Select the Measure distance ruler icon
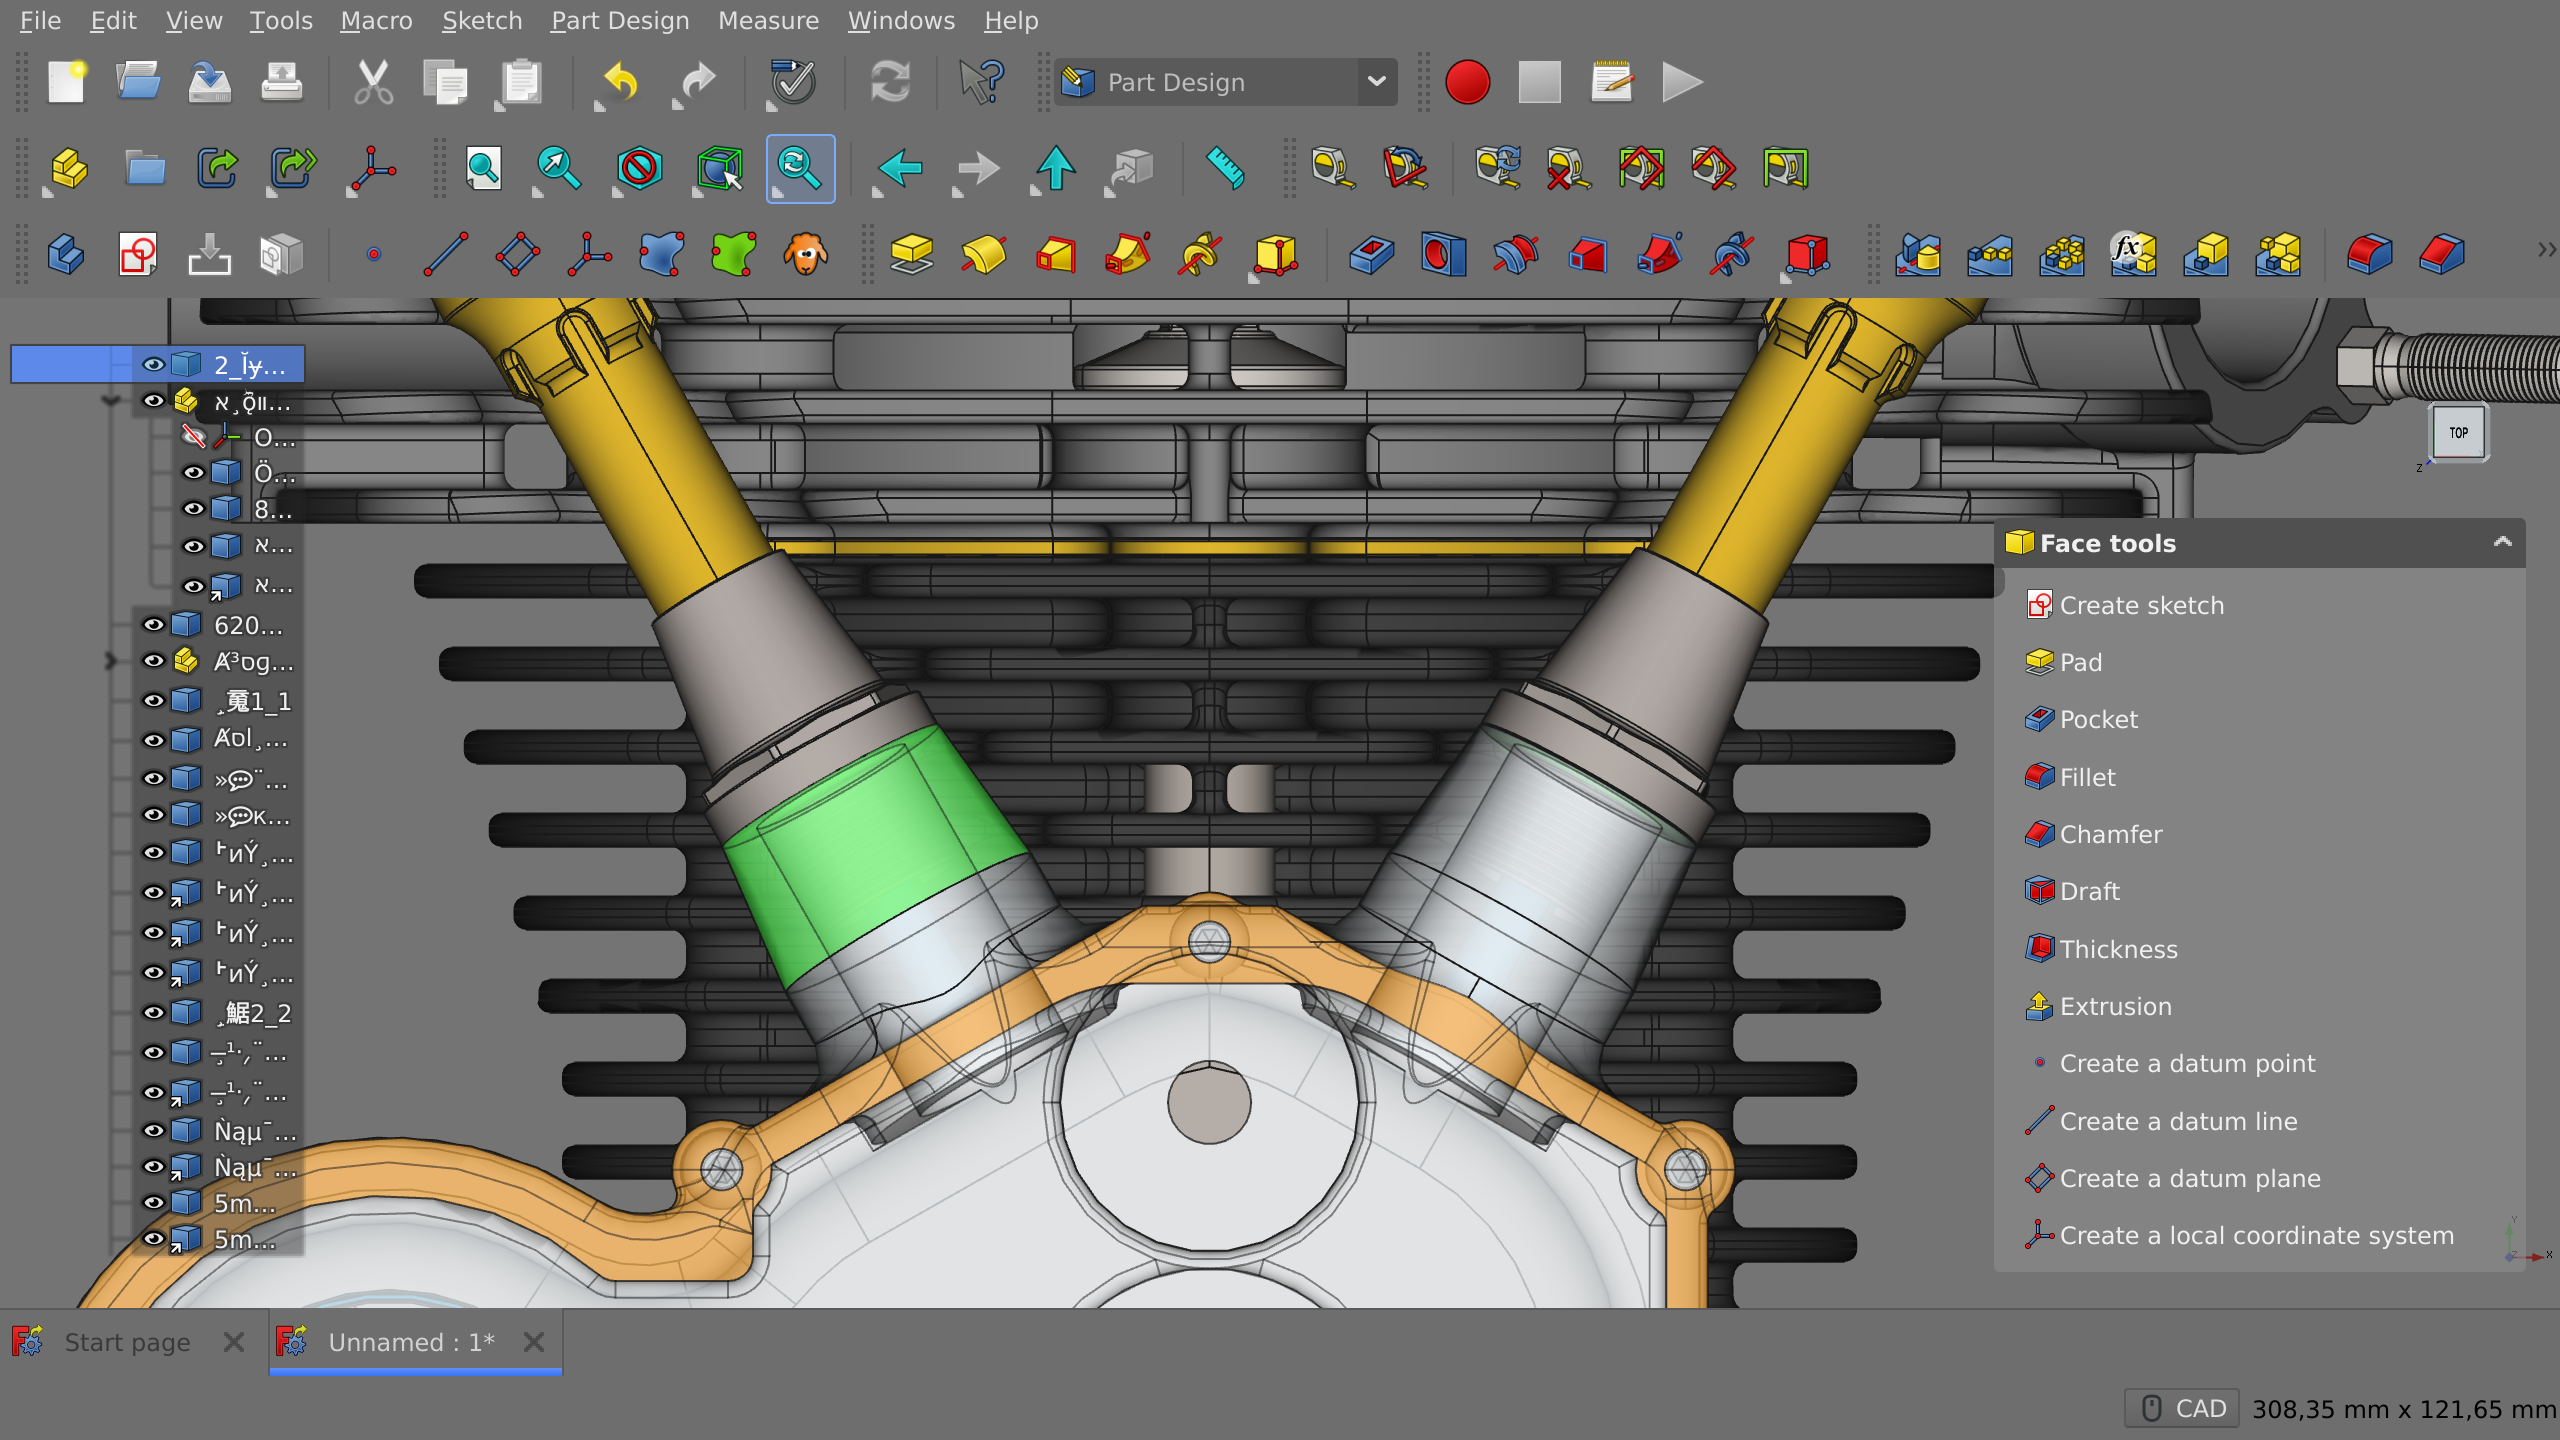The width and height of the screenshot is (2560, 1440). 1225,168
